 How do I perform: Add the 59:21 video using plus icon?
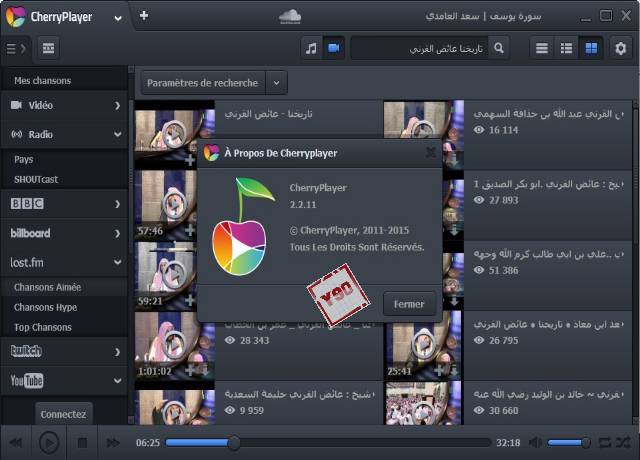[190, 300]
